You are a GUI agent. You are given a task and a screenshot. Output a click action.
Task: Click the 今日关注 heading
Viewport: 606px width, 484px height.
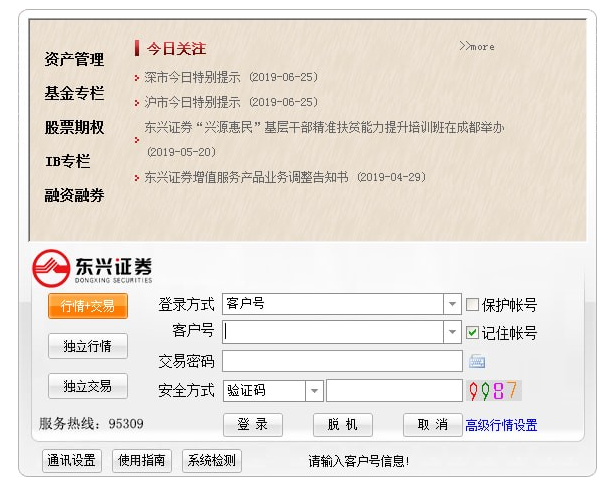tap(176, 49)
